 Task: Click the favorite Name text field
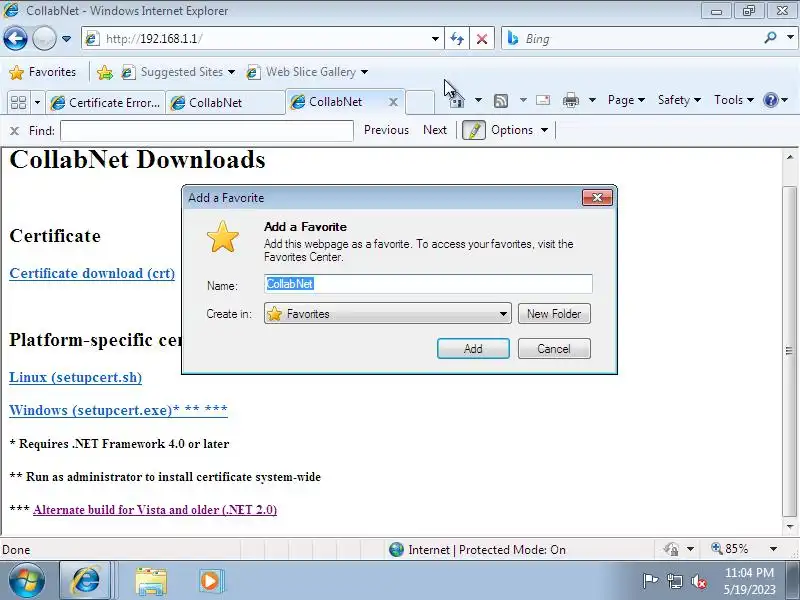pyautogui.click(x=428, y=284)
